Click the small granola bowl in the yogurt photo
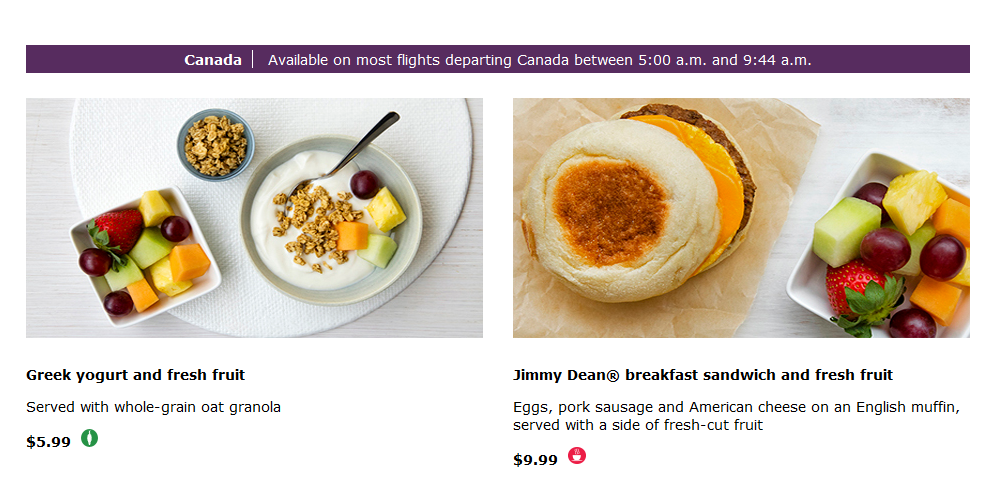The image size is (996, 500). tap(216, 145)
